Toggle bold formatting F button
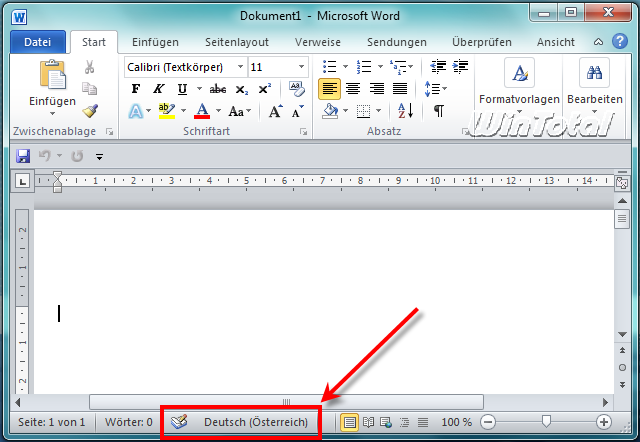Image resolution: width=640 pixels, height=442 pixels. click(136, 89)
